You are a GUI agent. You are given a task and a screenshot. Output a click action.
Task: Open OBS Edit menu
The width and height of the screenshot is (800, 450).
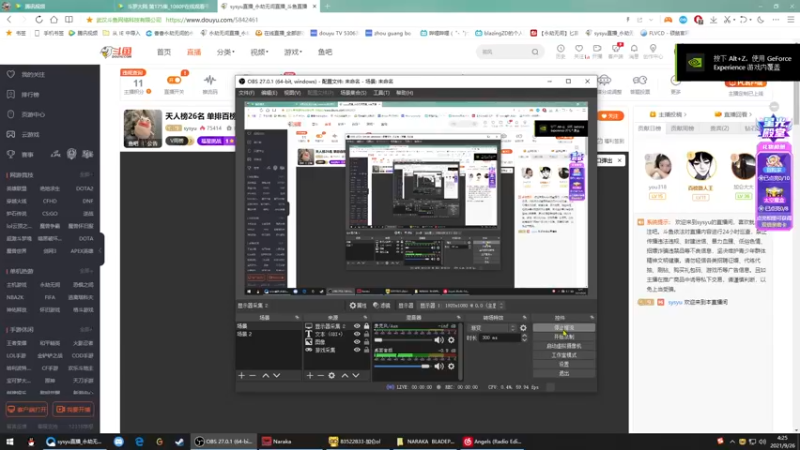click(269, 93)
